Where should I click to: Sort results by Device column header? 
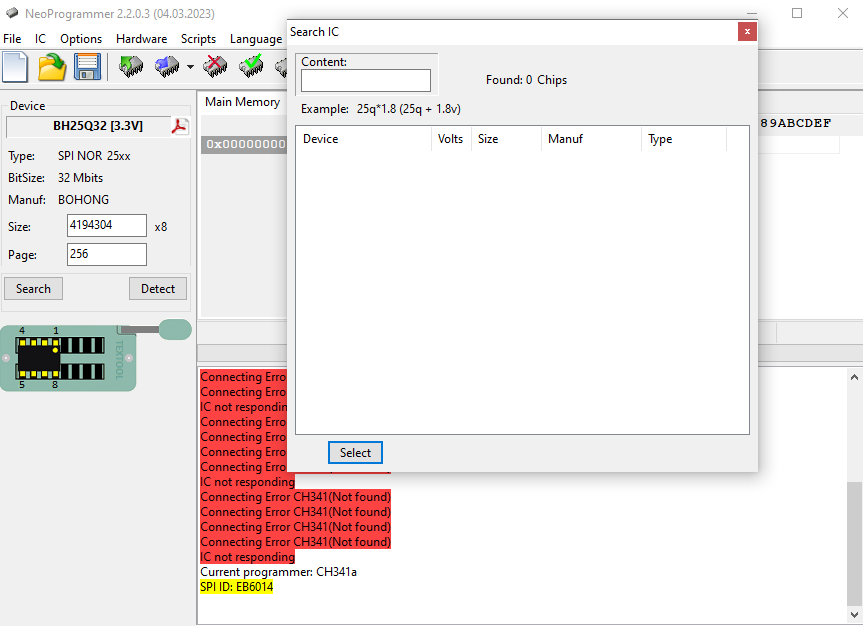click(363, 139)
